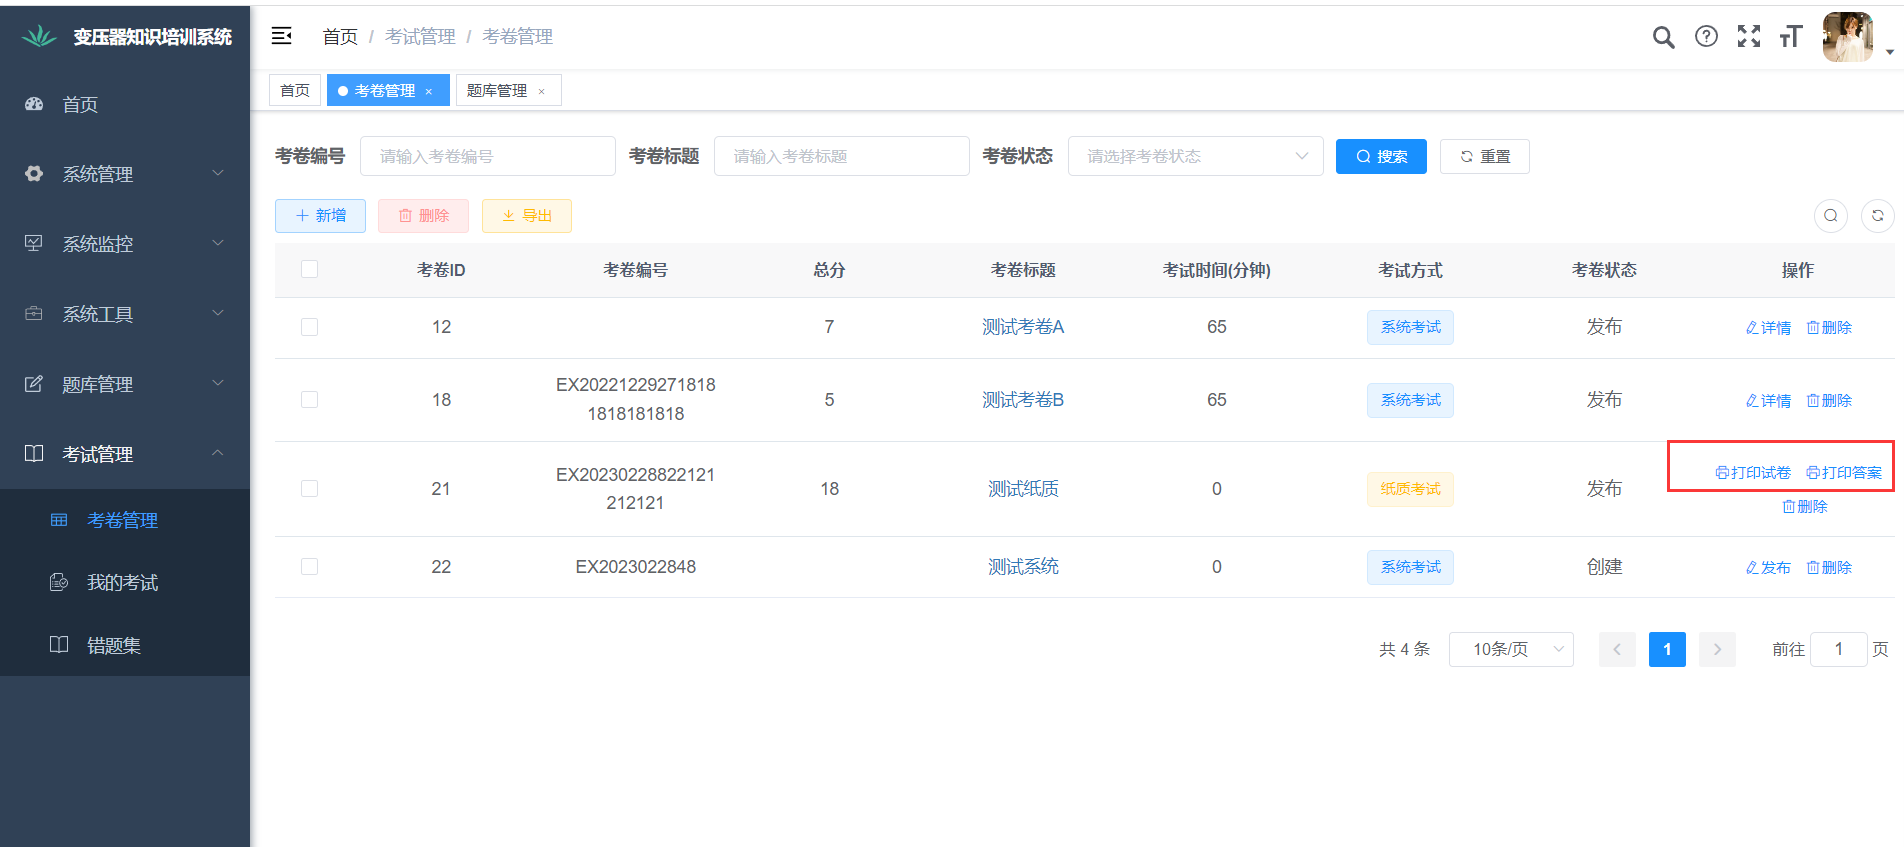Image resolution: width=1904 pixels, height=847 pixels.
Task: Collapse sidebar with the hamburger icon
Action: click(x=282, y=36)
